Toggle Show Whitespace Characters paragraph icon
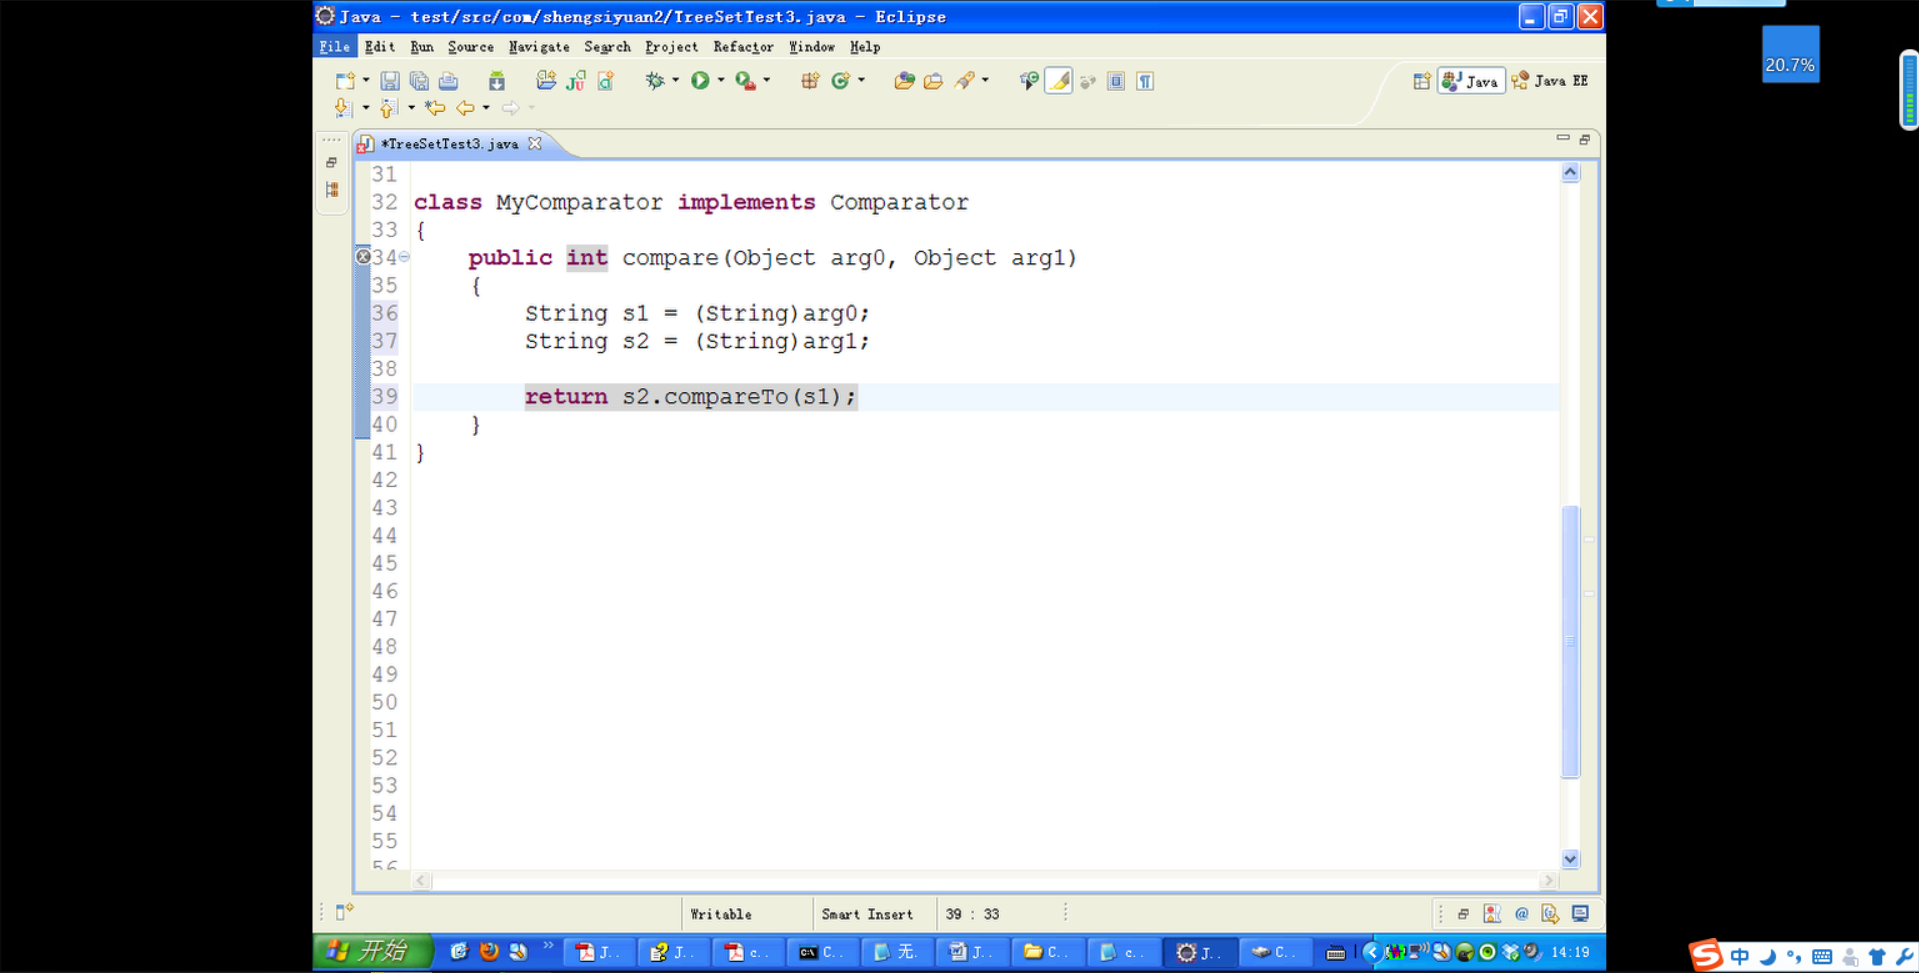 (x=1145, y=81)
